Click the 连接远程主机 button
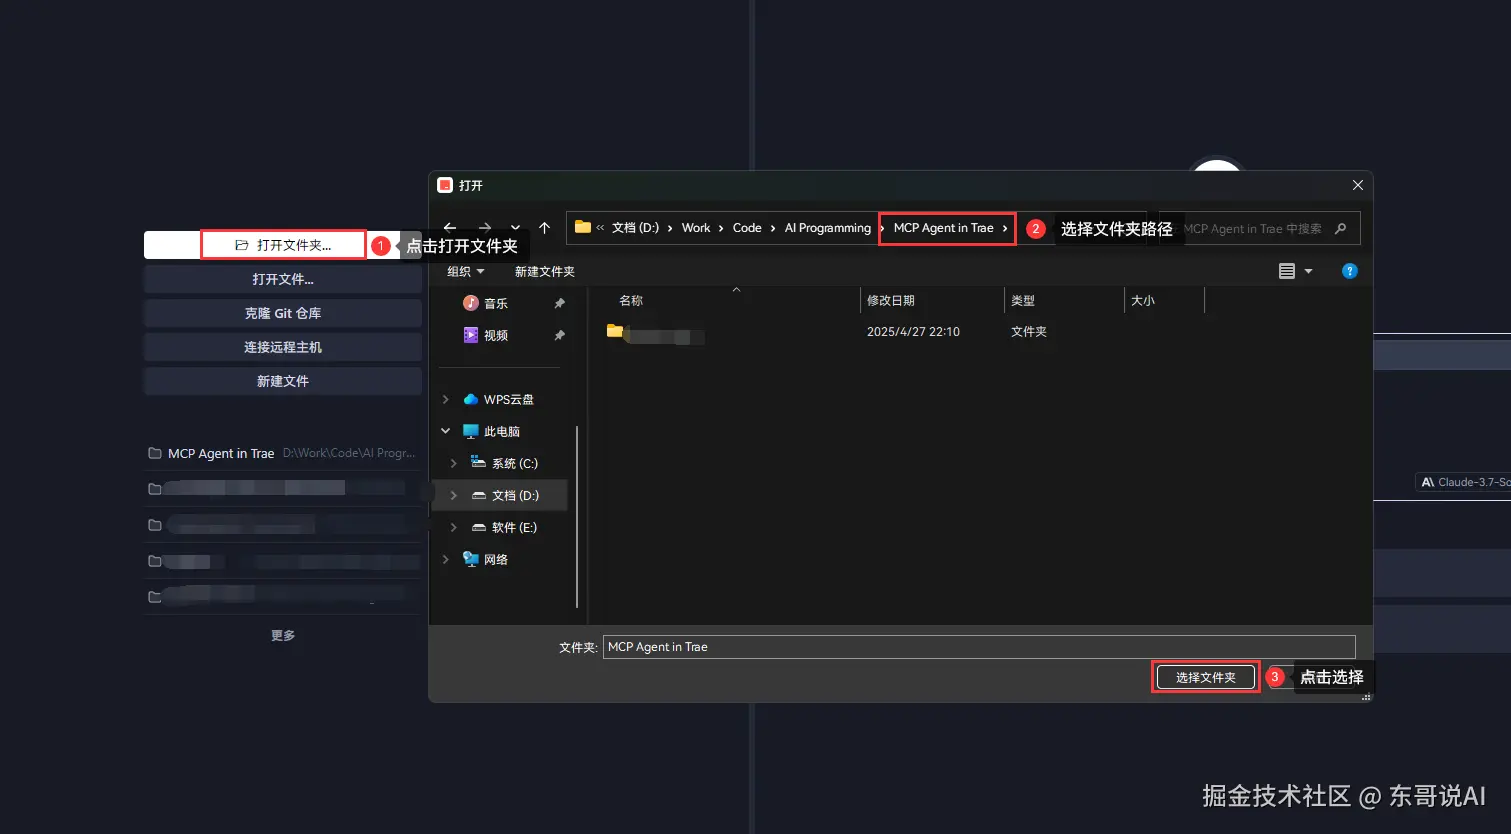The width and height of the screenshot is (1511, 834). pos(283,347)
